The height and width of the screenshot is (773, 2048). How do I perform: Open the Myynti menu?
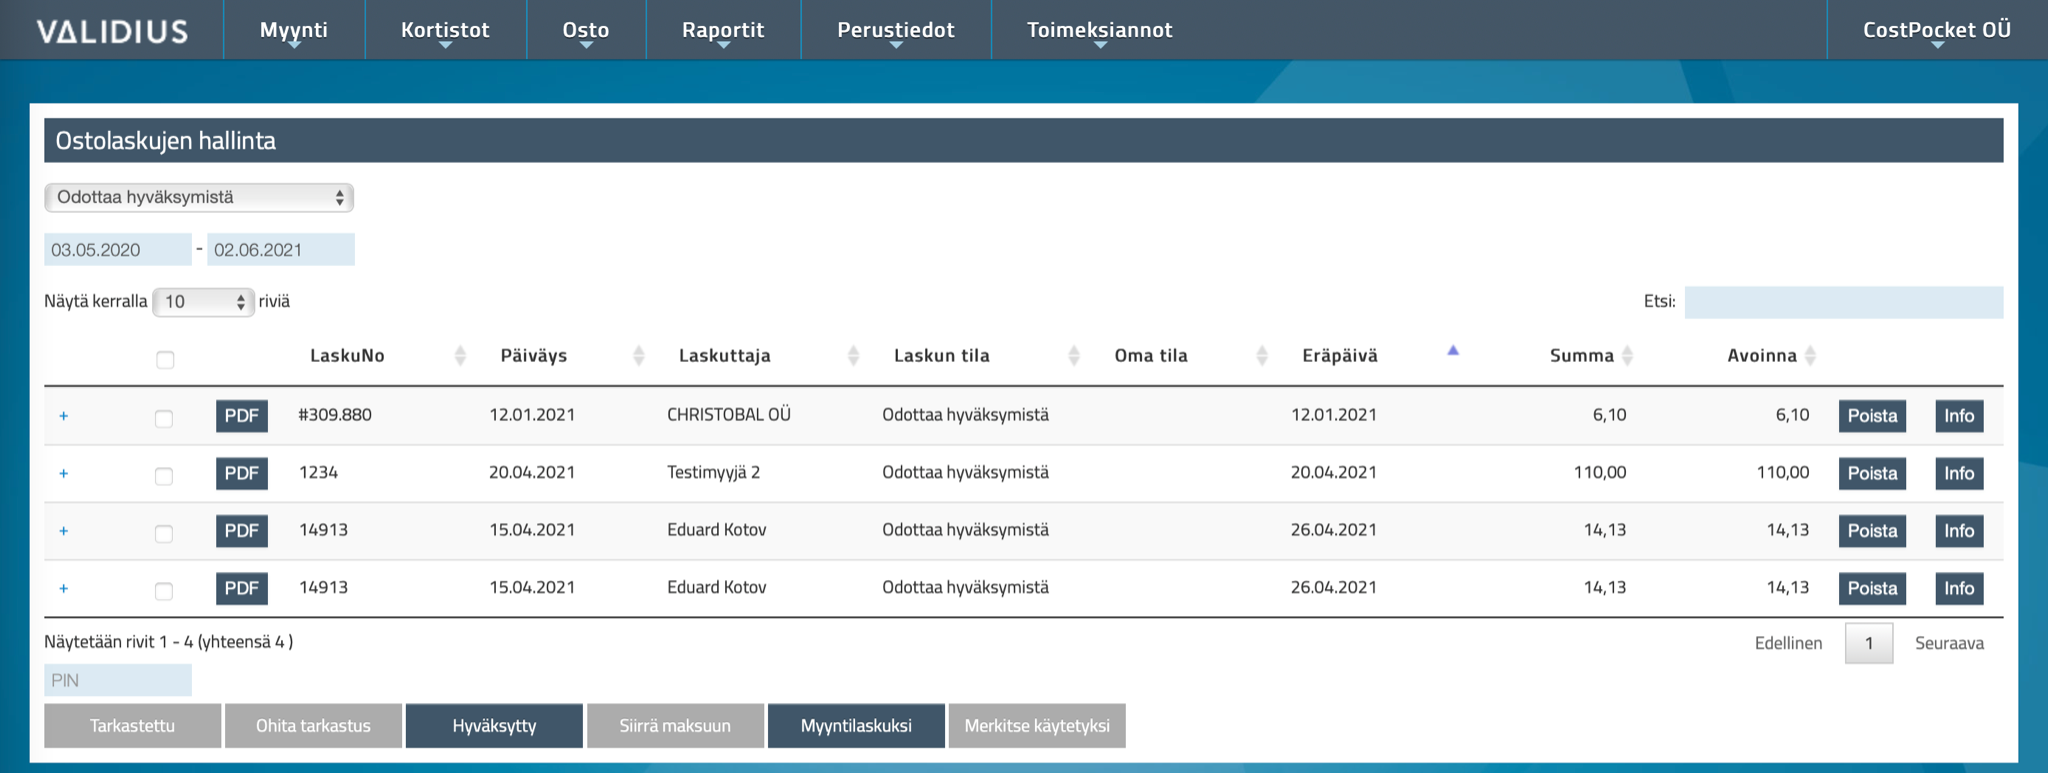click(x=294, y=30)
